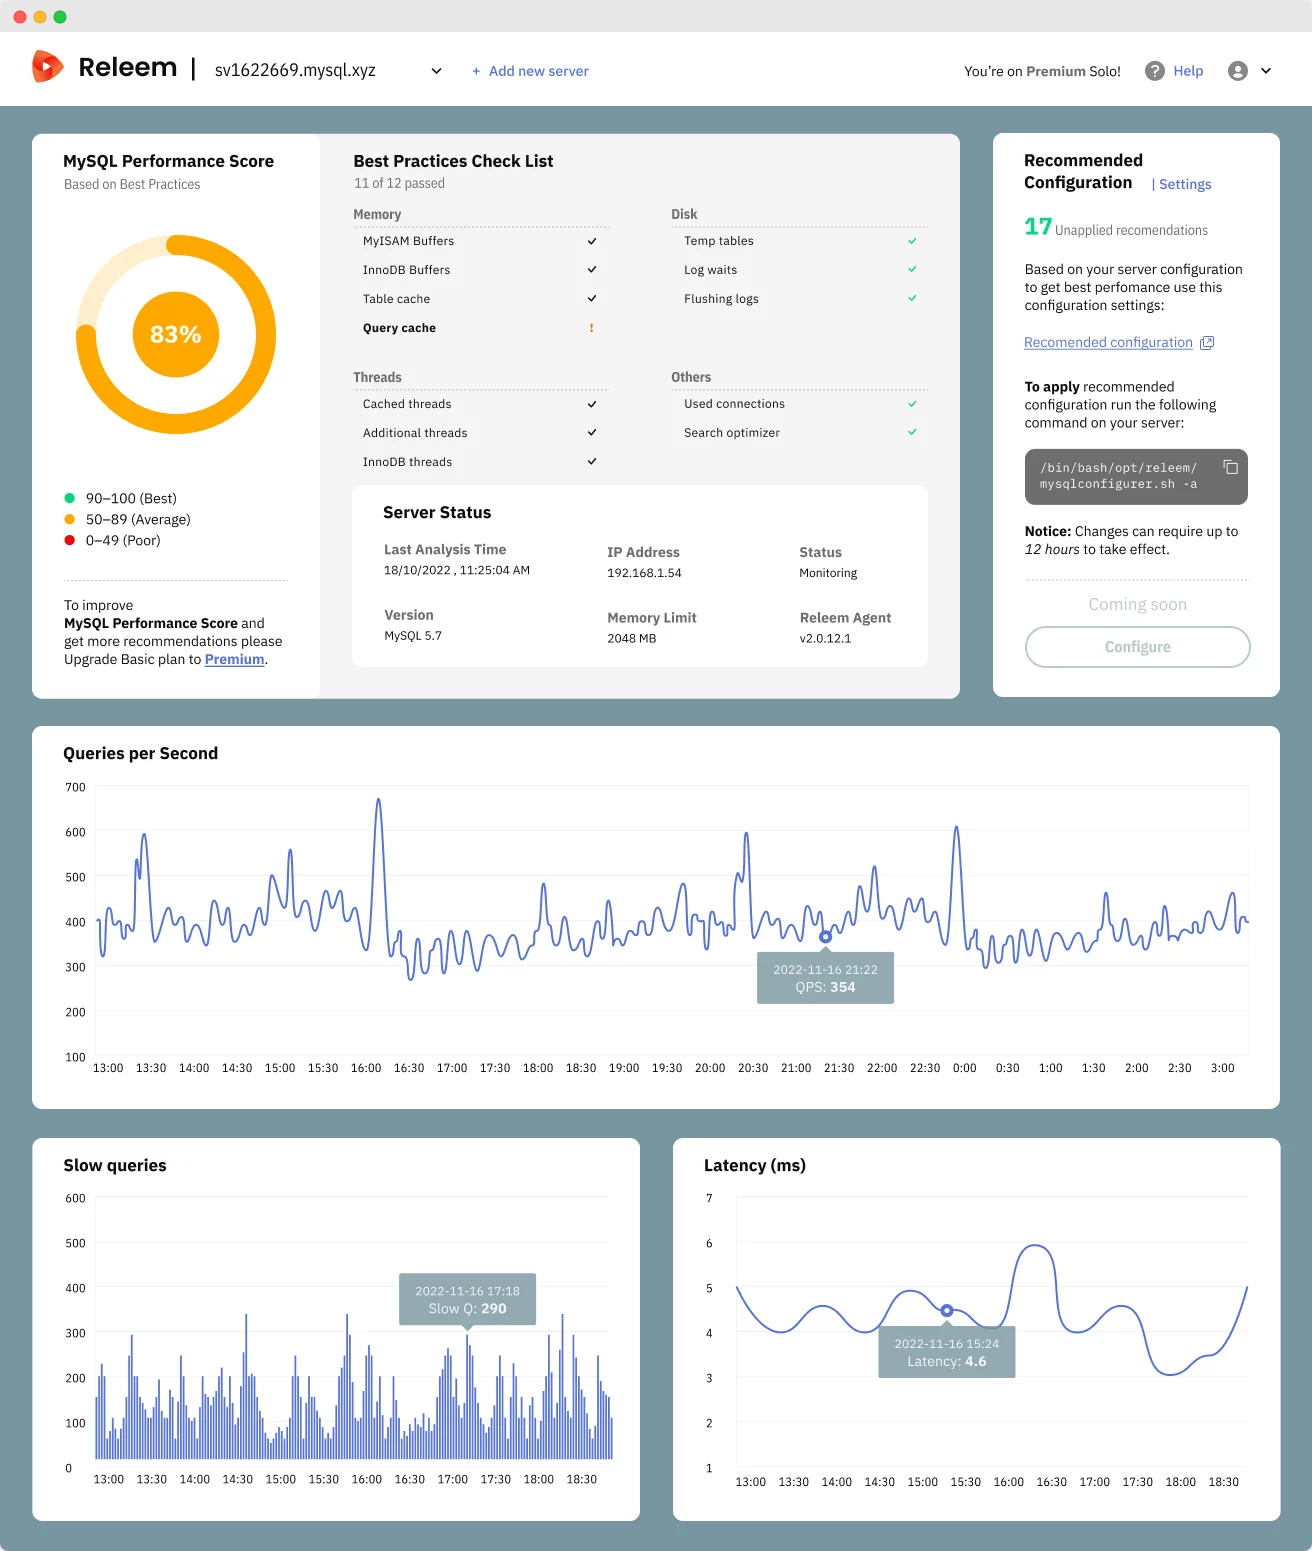Click the Slow queries chart title

point(115,1165)
